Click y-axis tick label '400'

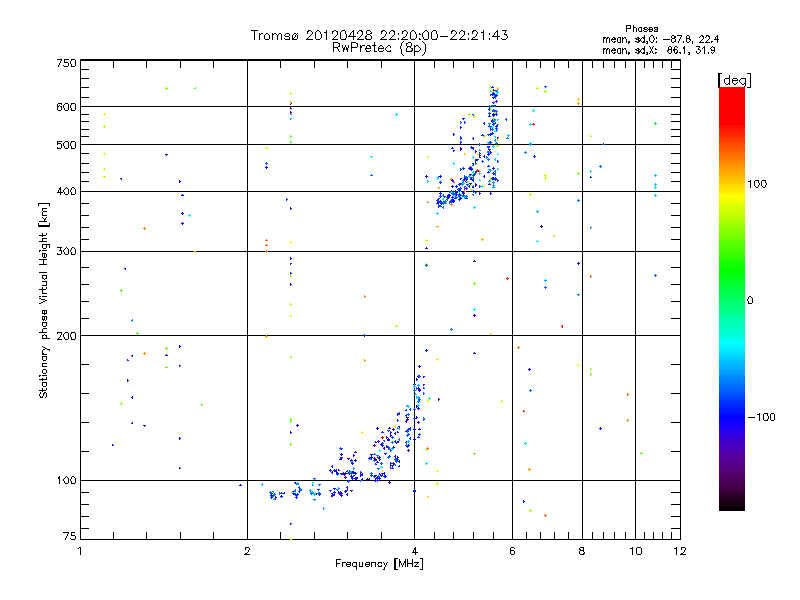[66, 191]
